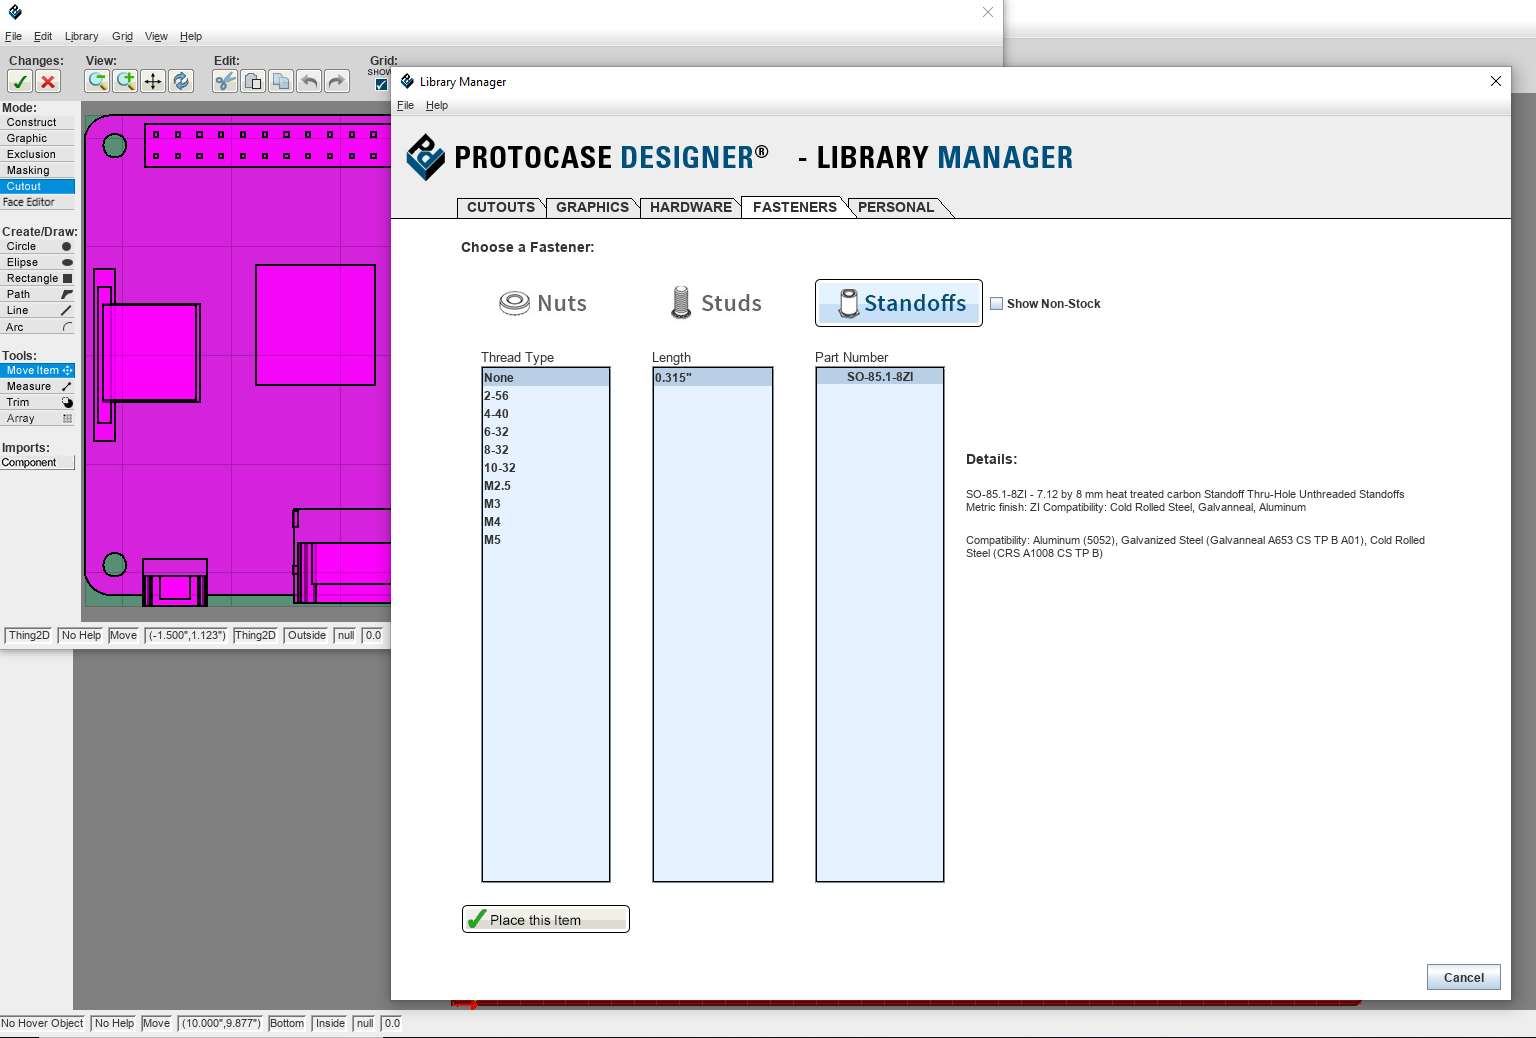Open the main window Edit menu
This screenshot has height=1038, width=1536.
coord(43,36)
